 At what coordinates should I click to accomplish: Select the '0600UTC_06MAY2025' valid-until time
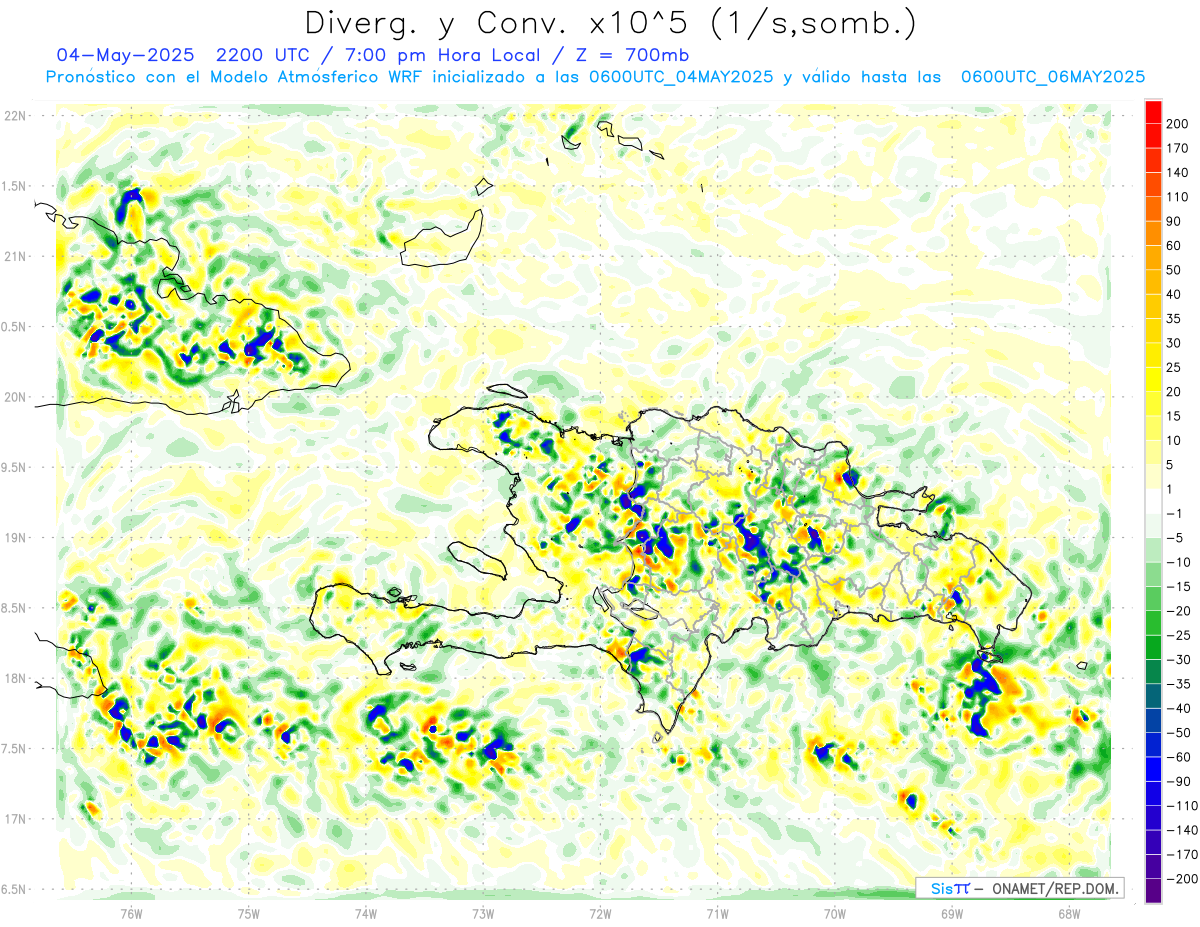pos(1052,77)
